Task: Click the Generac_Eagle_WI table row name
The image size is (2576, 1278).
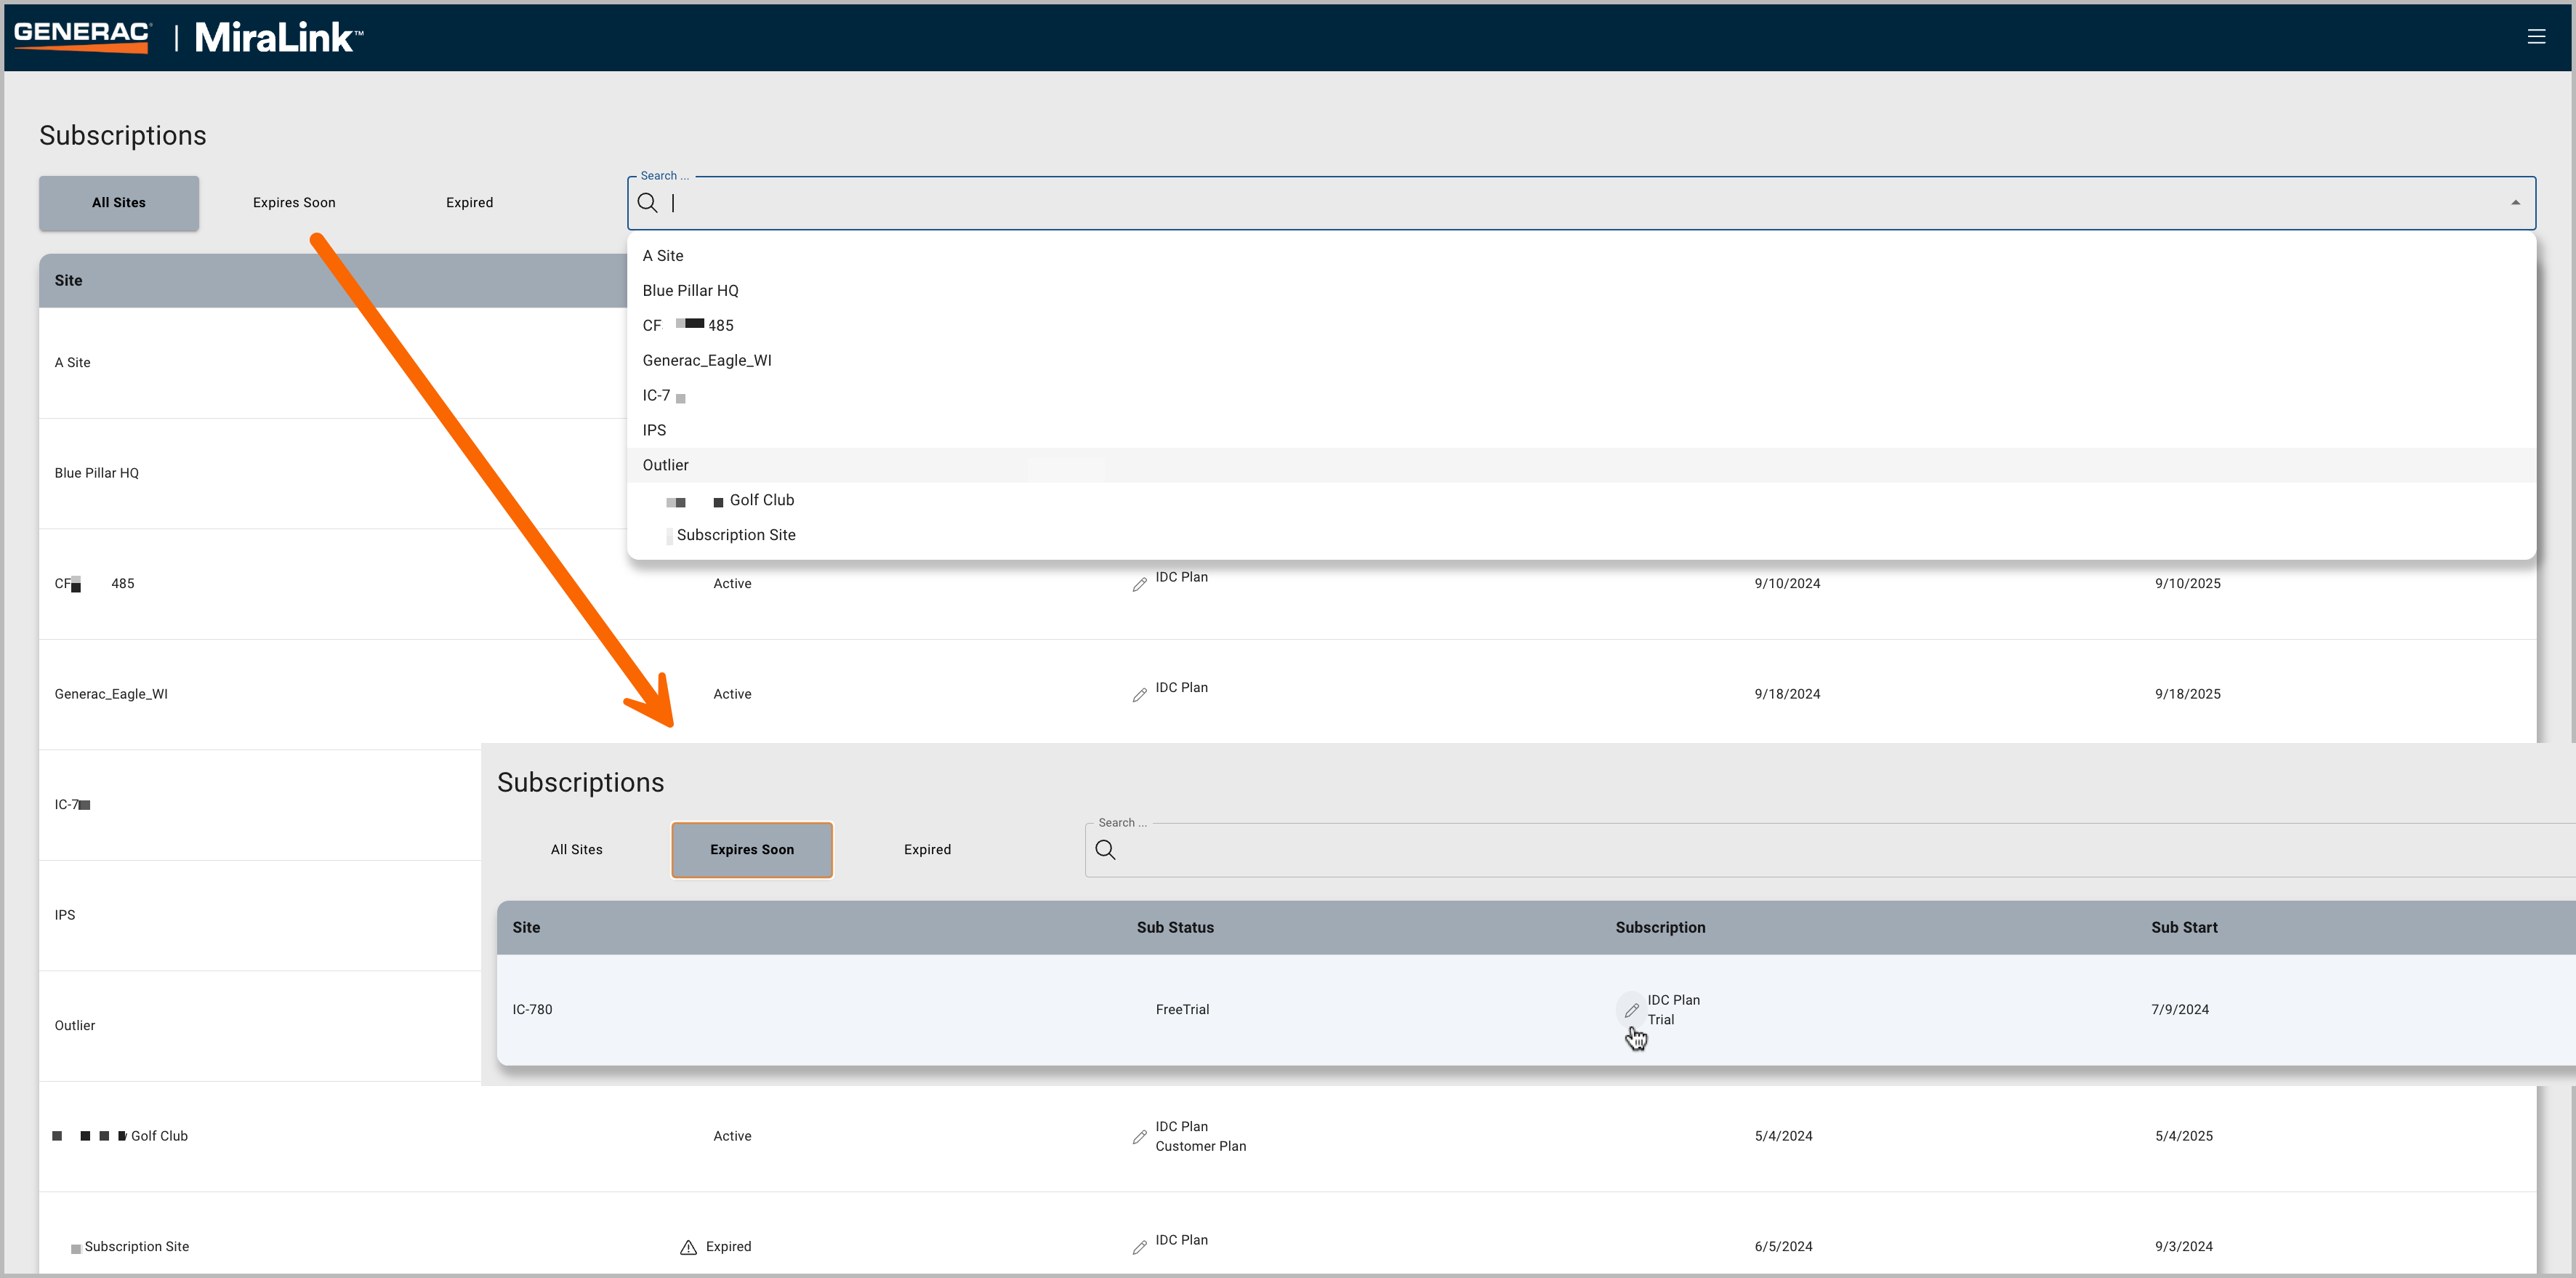Action: tap(111, 695)
